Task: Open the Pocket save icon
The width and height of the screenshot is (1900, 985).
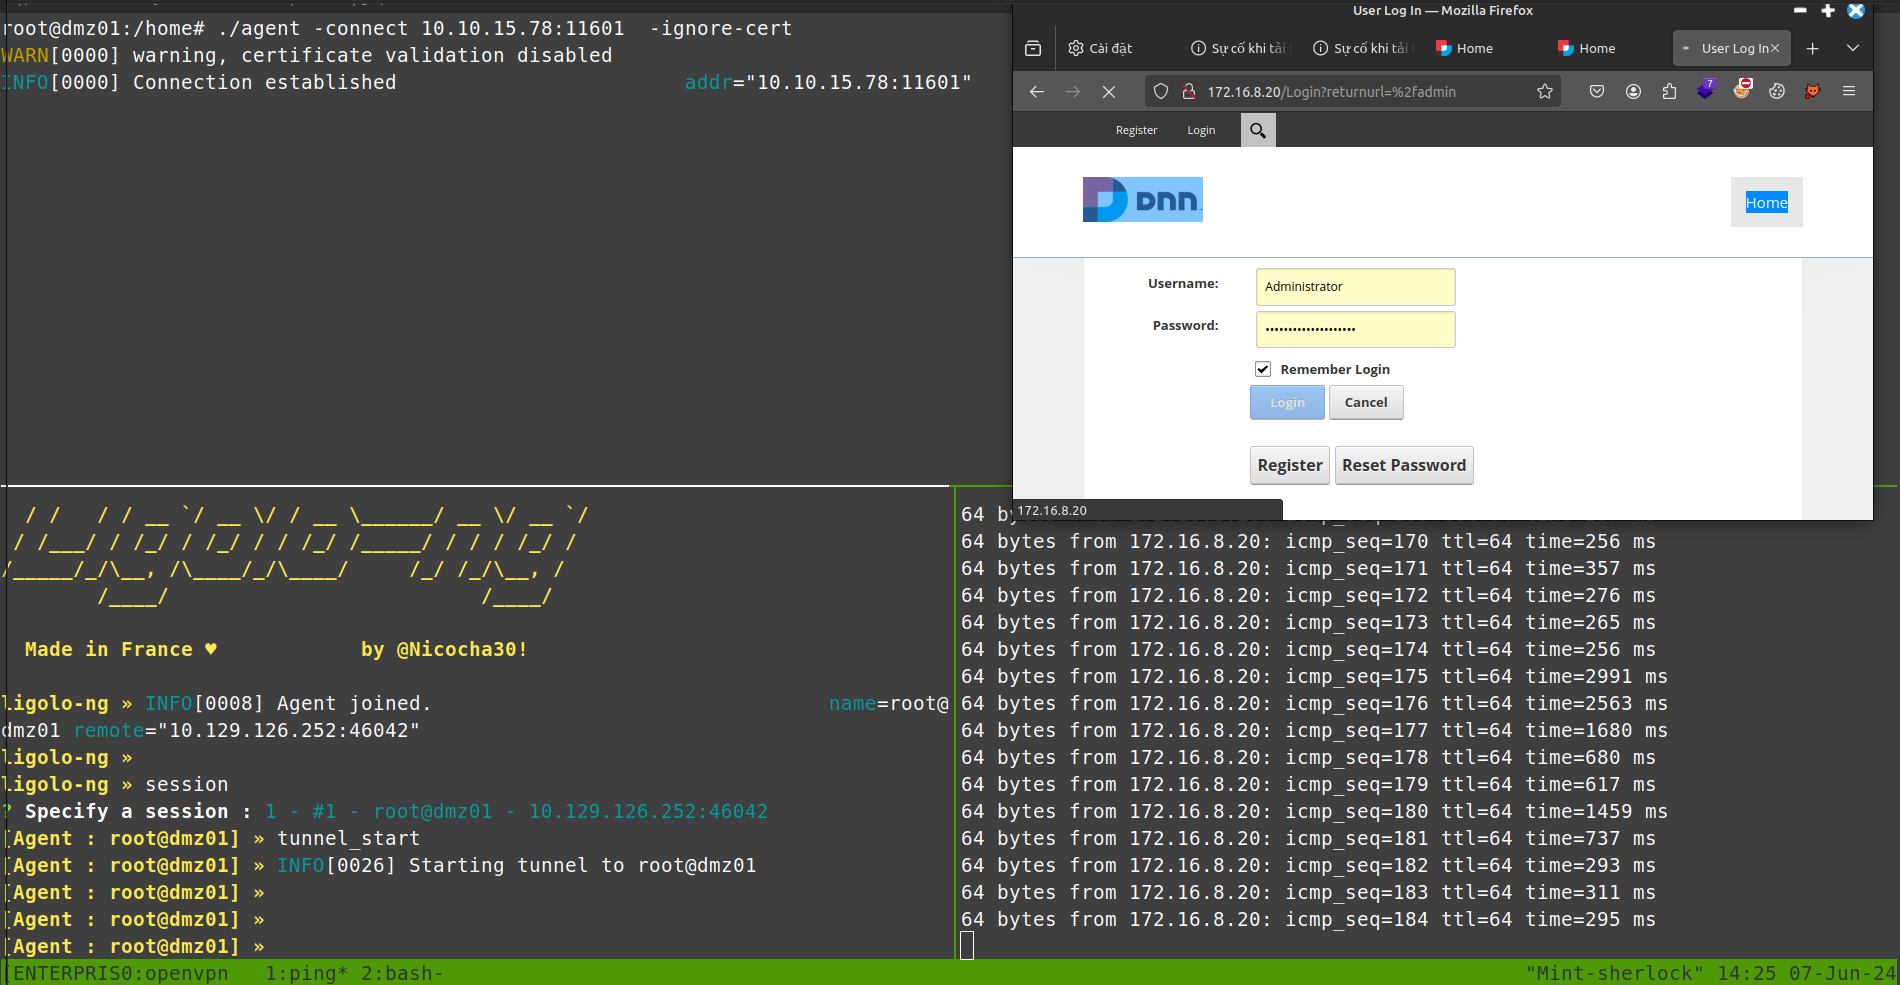Action: [1597, 92]
